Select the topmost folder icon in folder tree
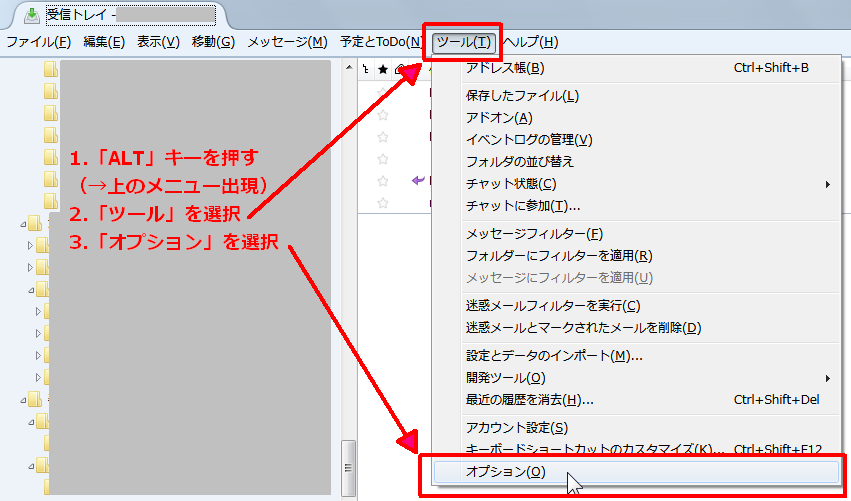Viewport: 851px width, 501px height. [51, 70]
